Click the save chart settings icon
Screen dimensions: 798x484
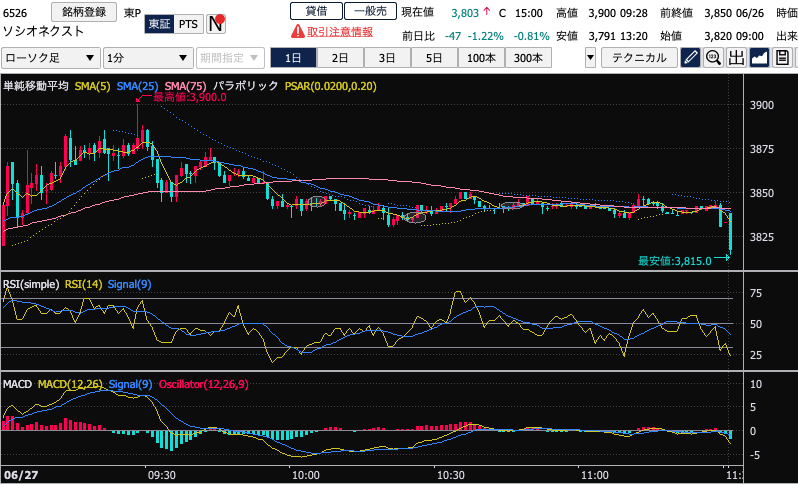tap(783, 58)
